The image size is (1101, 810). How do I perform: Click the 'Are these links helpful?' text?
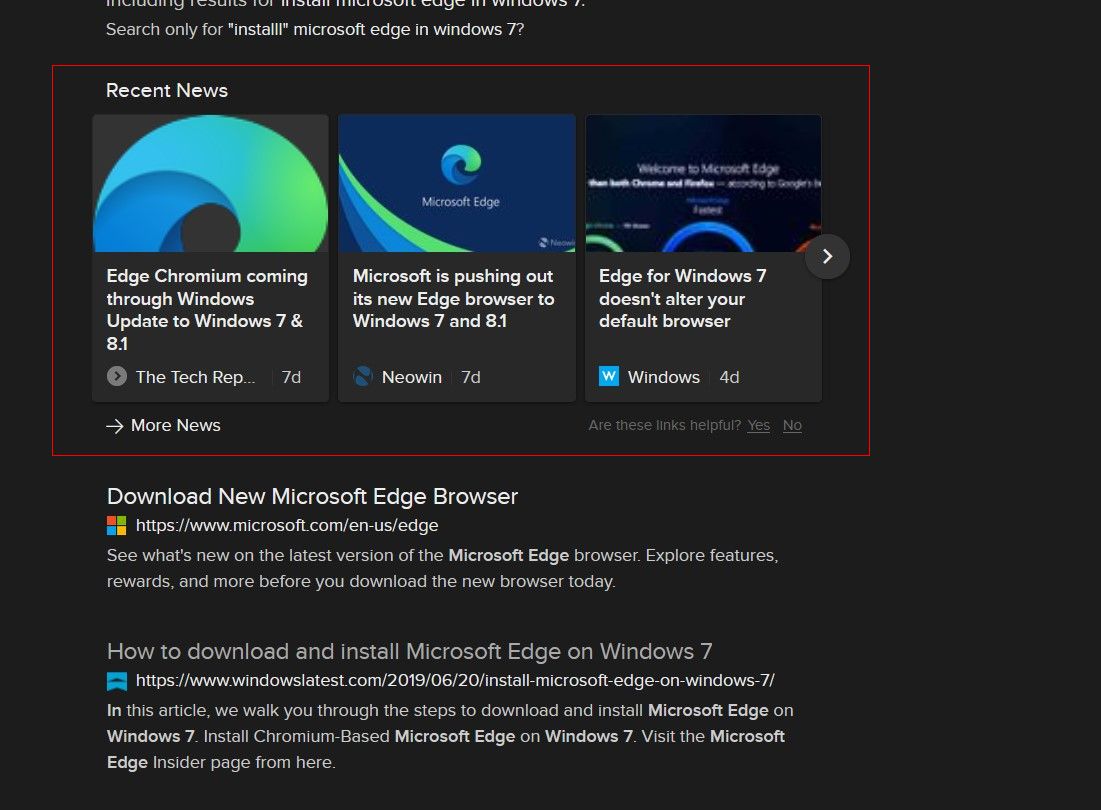pos(664,425)
